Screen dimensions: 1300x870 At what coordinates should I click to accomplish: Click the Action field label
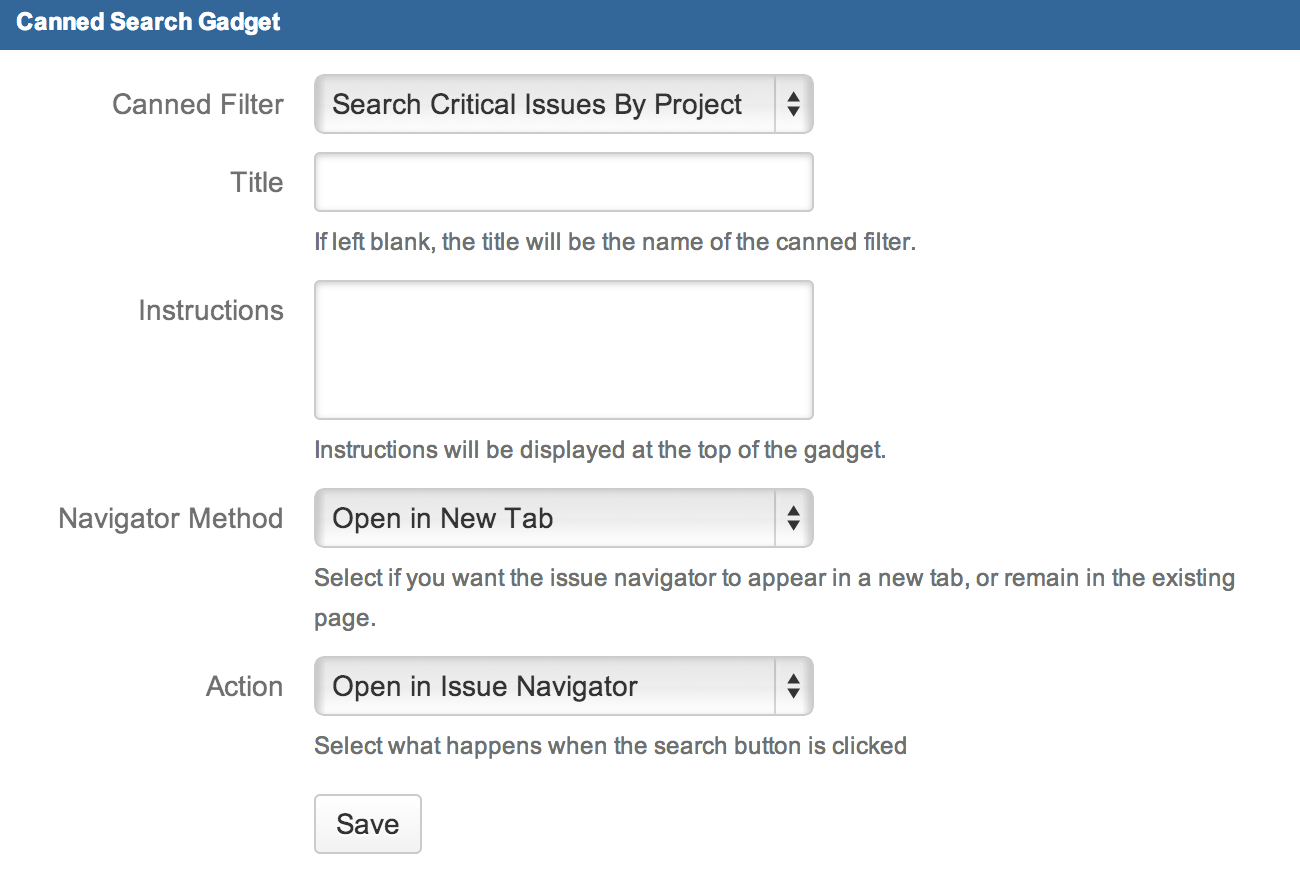click(245, 686)
